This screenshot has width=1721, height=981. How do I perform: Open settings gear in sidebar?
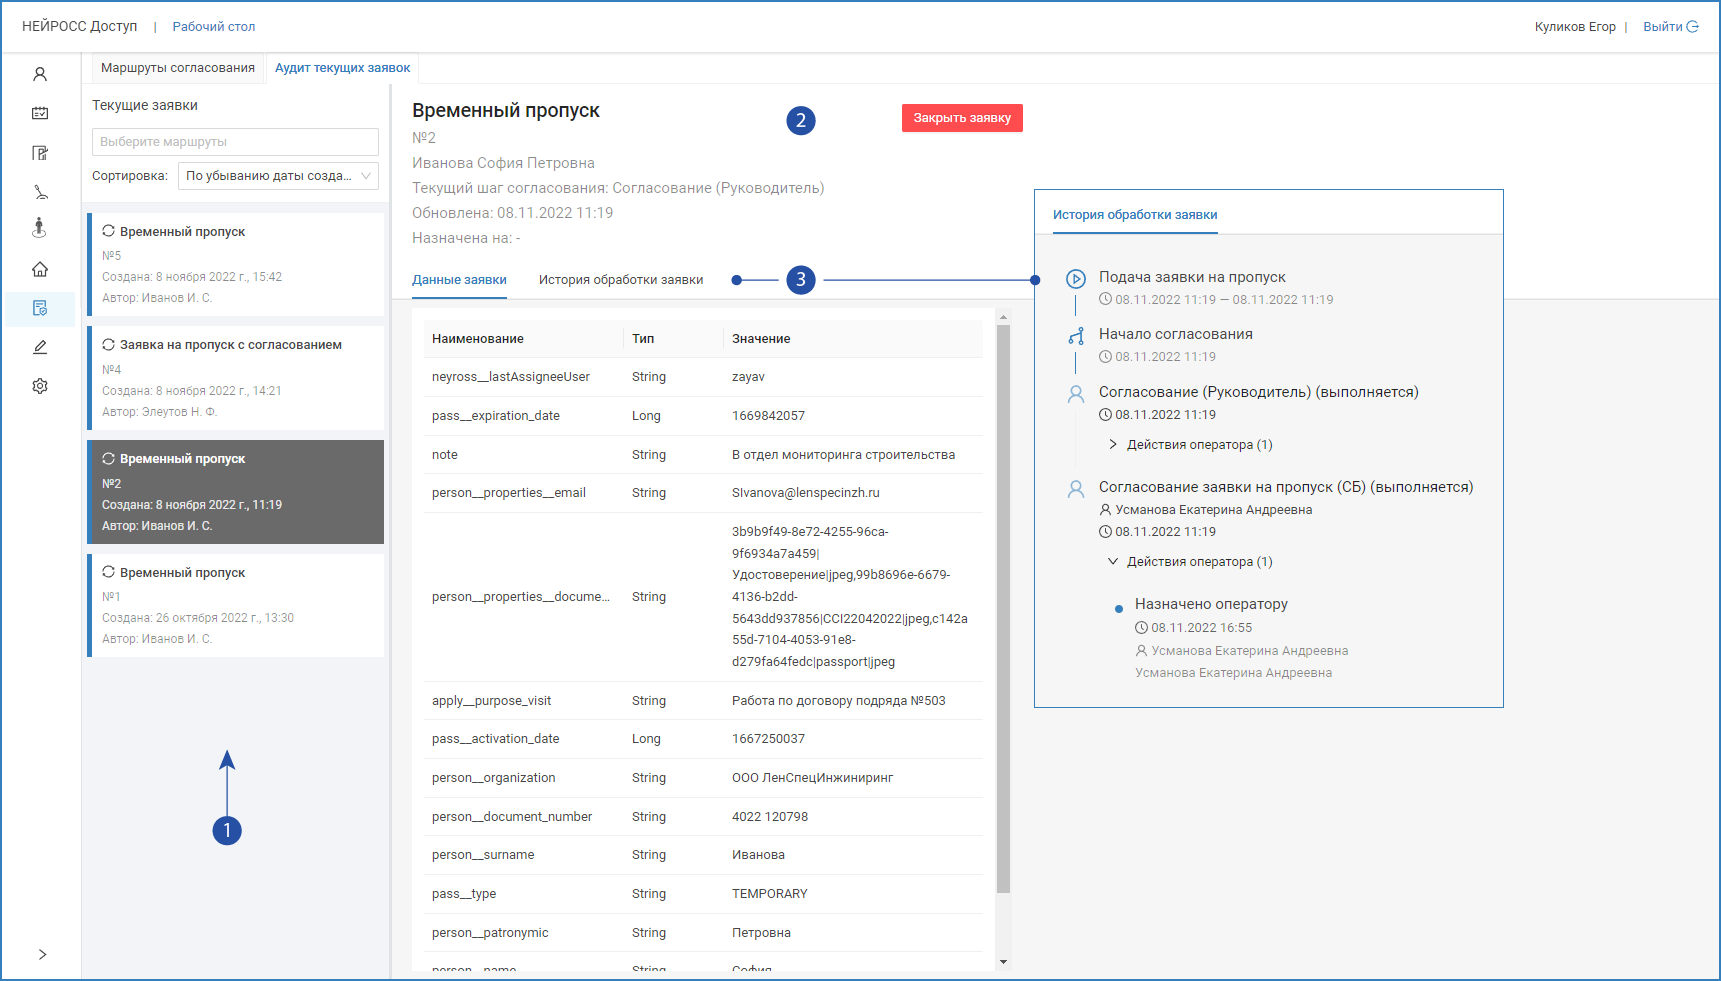(x=40, y=386)
